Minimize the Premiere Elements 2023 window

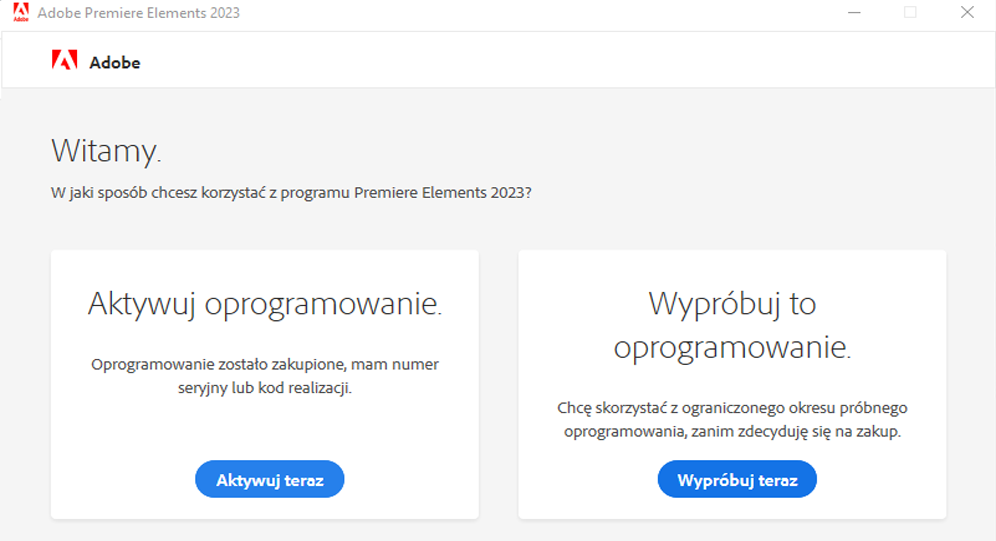(x=854, y=12)
